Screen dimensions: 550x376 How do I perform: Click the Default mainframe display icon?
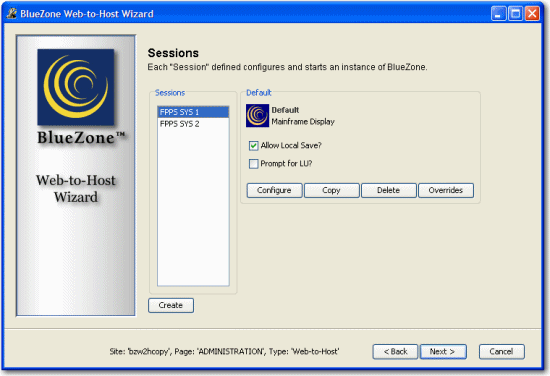[257, 115]
